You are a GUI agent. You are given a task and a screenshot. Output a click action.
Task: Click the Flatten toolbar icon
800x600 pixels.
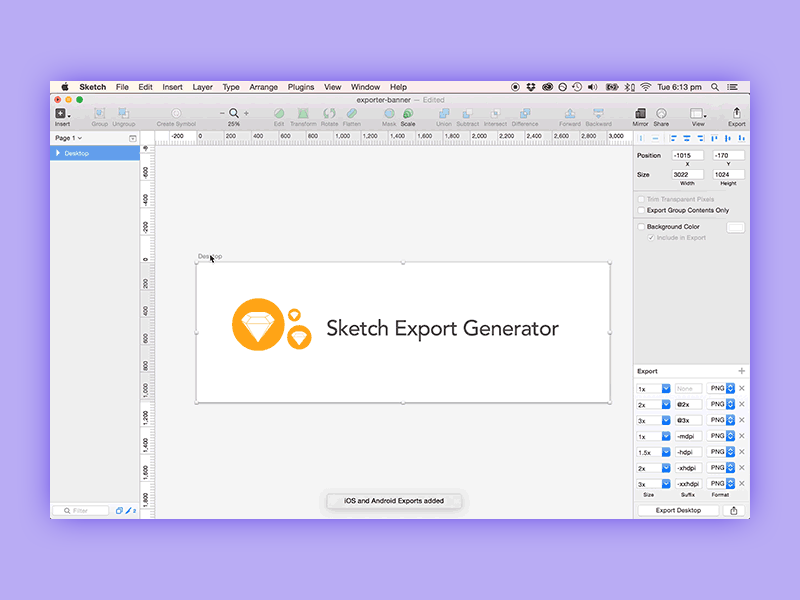(x=352, y=114)
